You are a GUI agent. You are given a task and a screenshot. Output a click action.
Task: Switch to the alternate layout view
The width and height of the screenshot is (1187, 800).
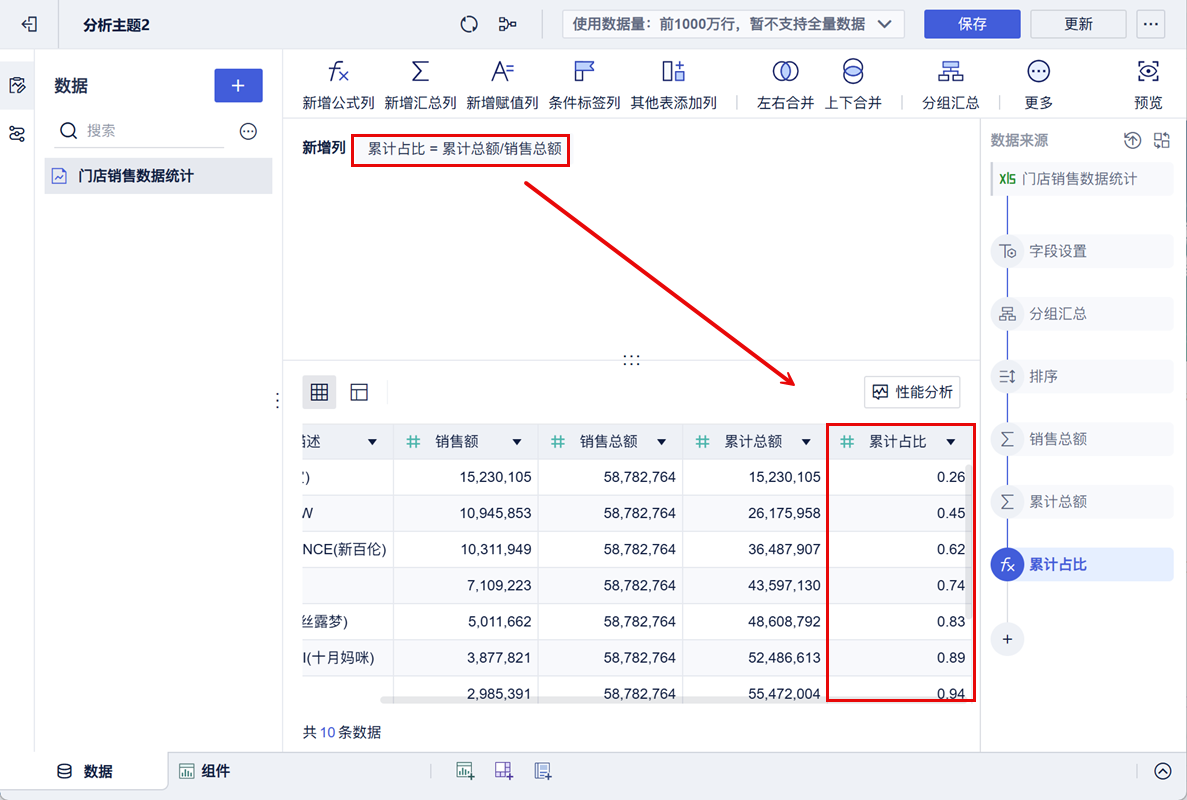tap(359, 393)
